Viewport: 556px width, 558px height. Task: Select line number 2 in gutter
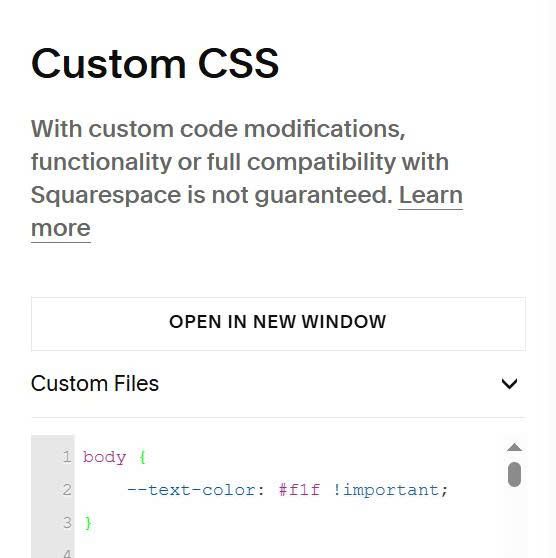tap(67, 490)
